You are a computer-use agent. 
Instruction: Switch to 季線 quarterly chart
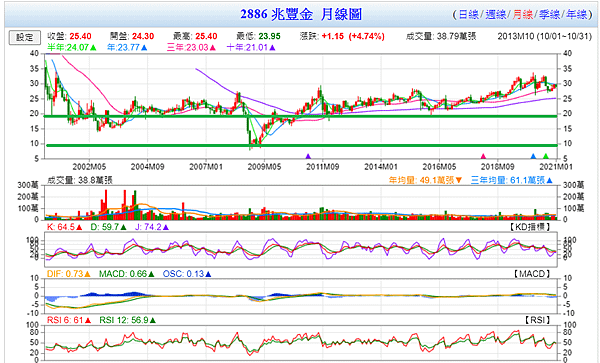click(x=549, y=15)
